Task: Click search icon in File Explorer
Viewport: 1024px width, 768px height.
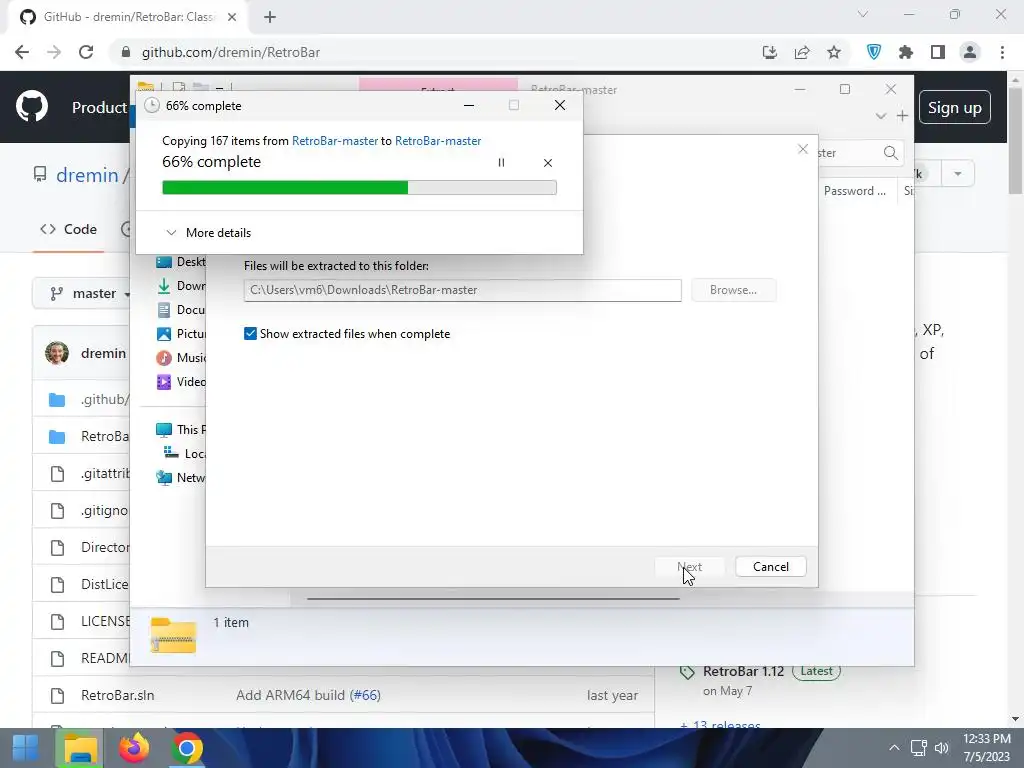Action: pyautogui.click(x=891, y=153)
